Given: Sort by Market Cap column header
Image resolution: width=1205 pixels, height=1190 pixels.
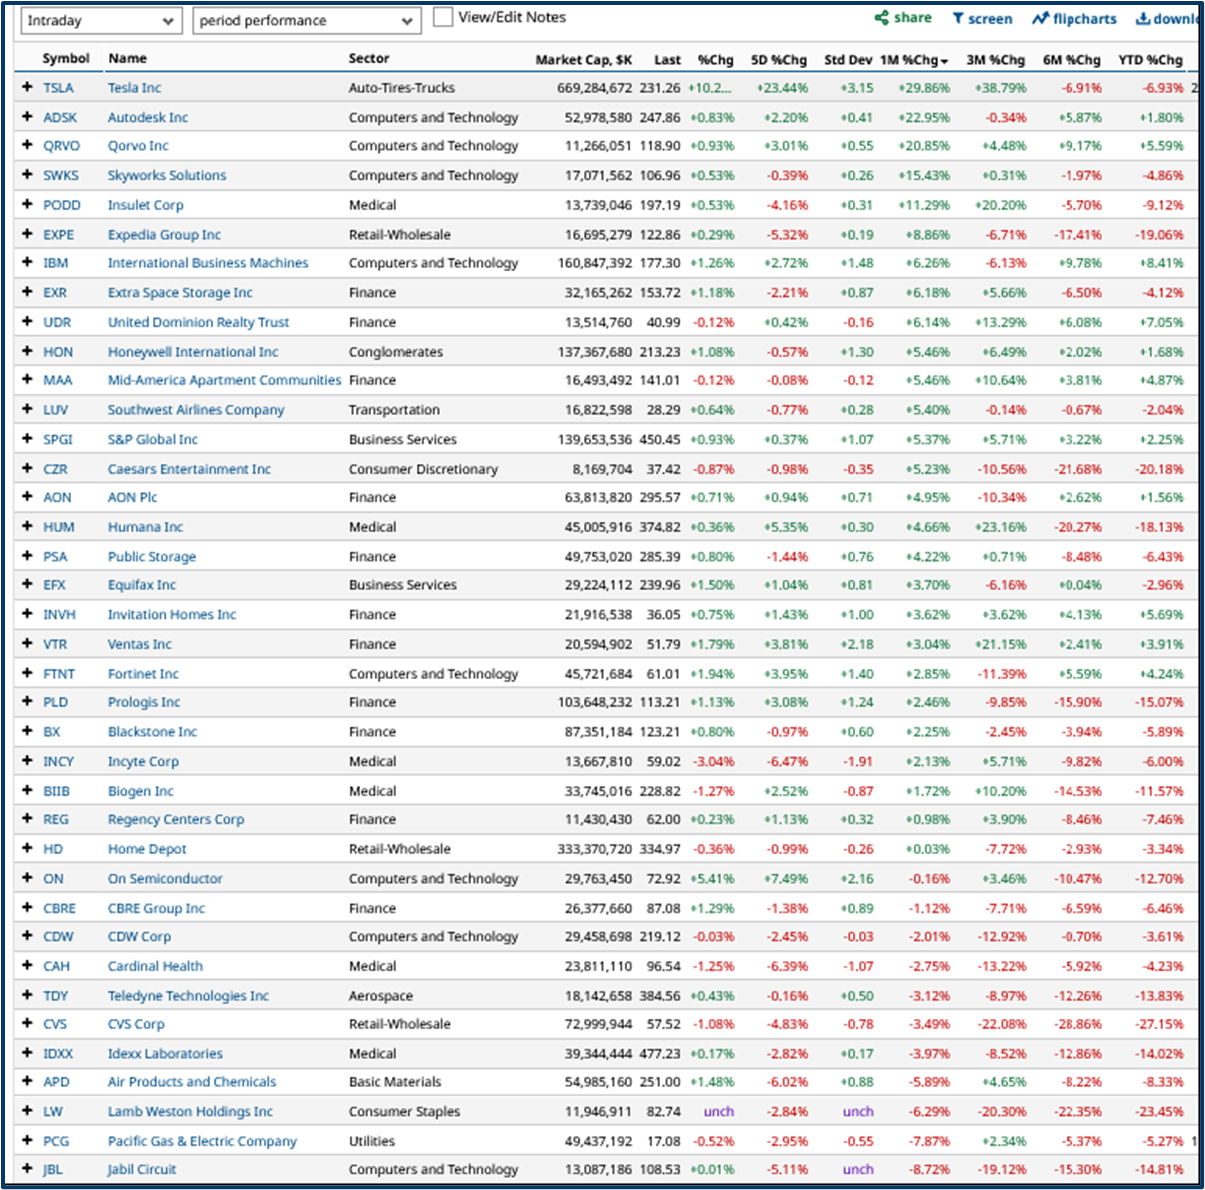Looking at the screenshot, I should pos(583,60).
